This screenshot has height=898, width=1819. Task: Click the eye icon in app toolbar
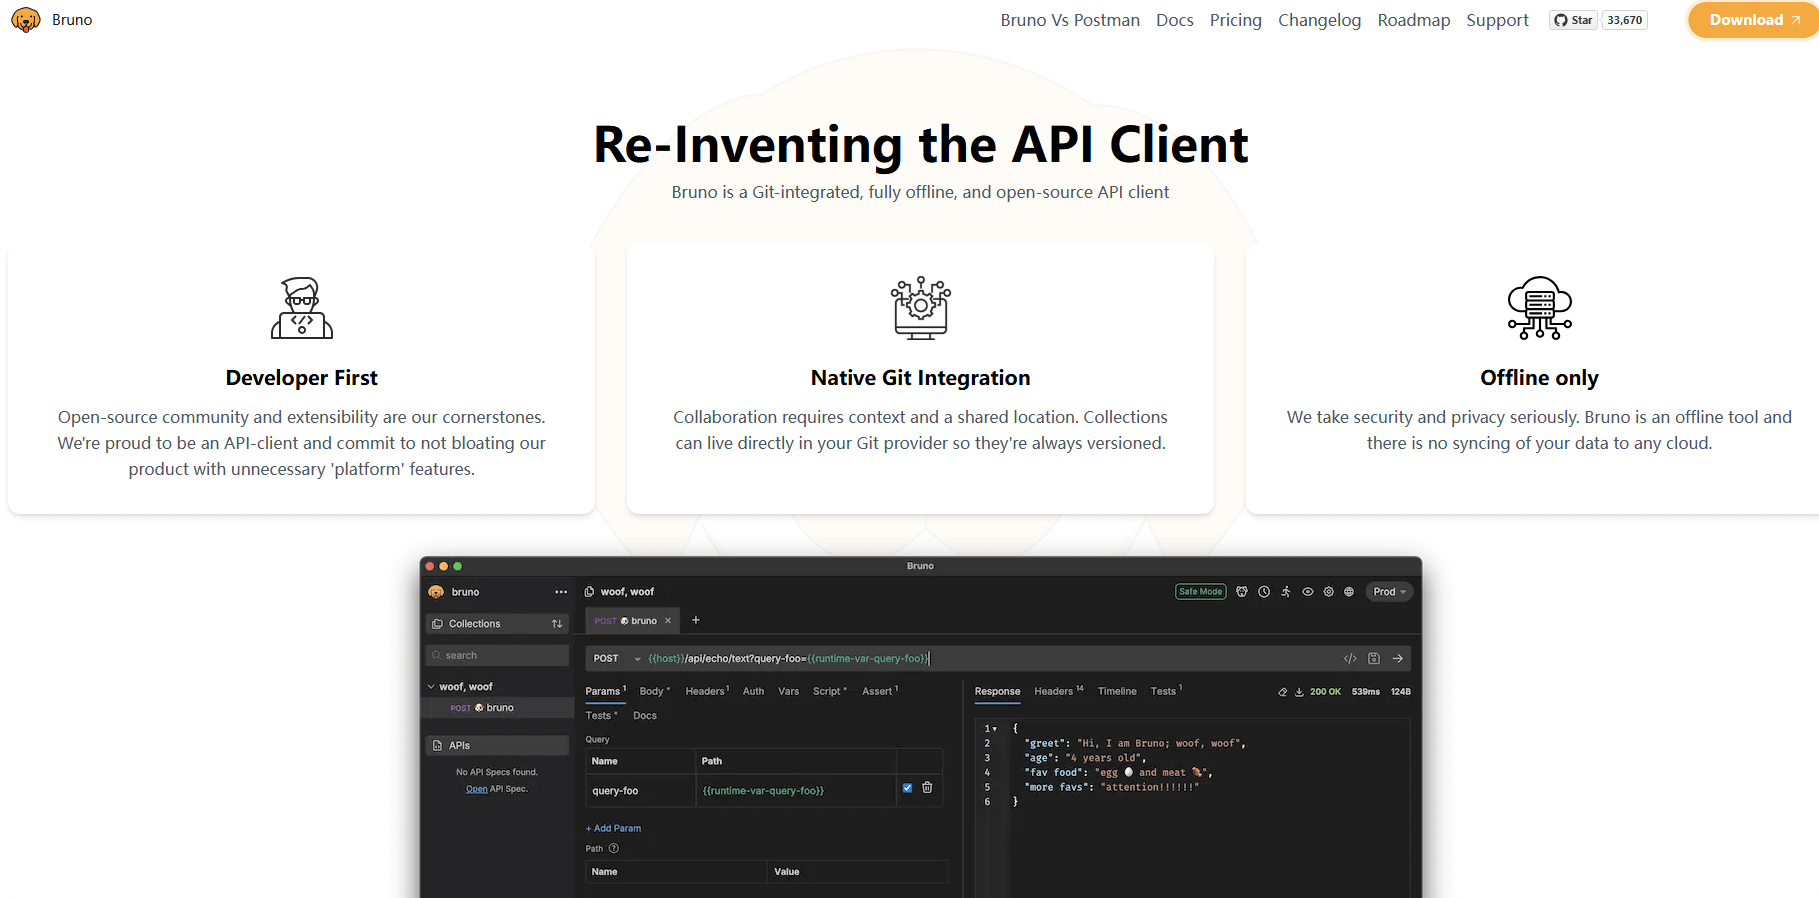click(1307, 592)
